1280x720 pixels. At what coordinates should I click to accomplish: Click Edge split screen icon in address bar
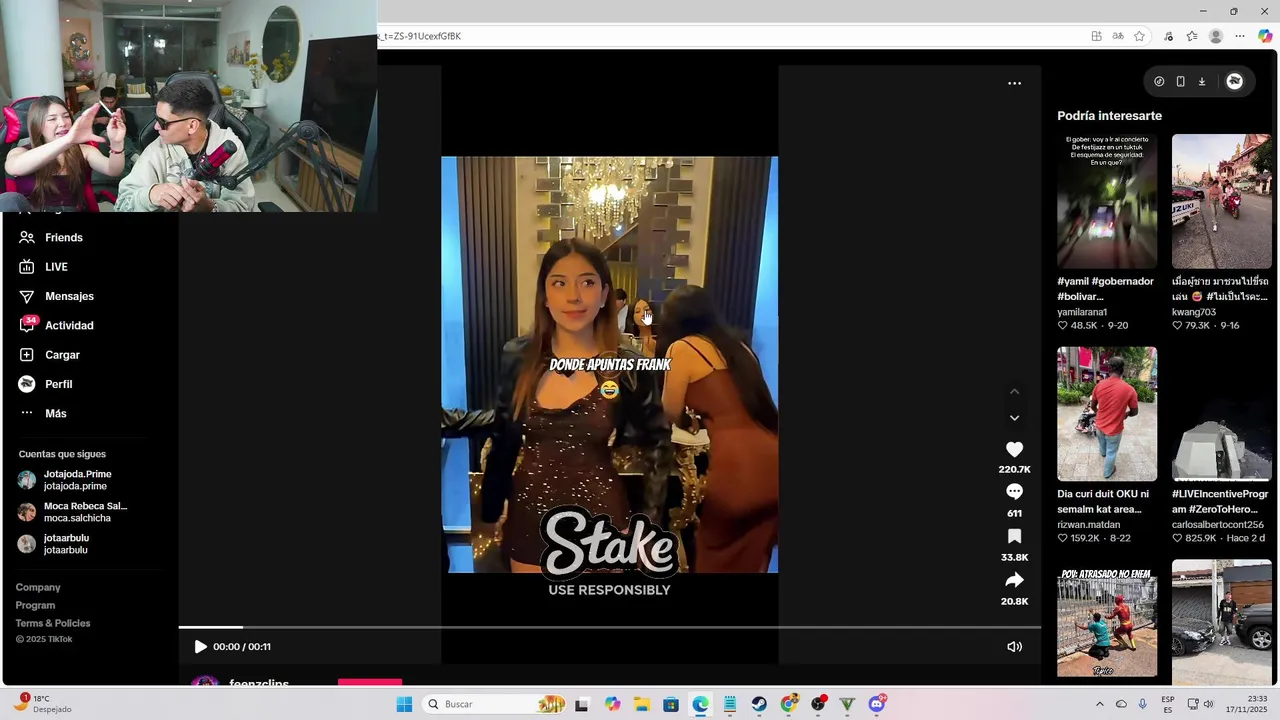1097,36
